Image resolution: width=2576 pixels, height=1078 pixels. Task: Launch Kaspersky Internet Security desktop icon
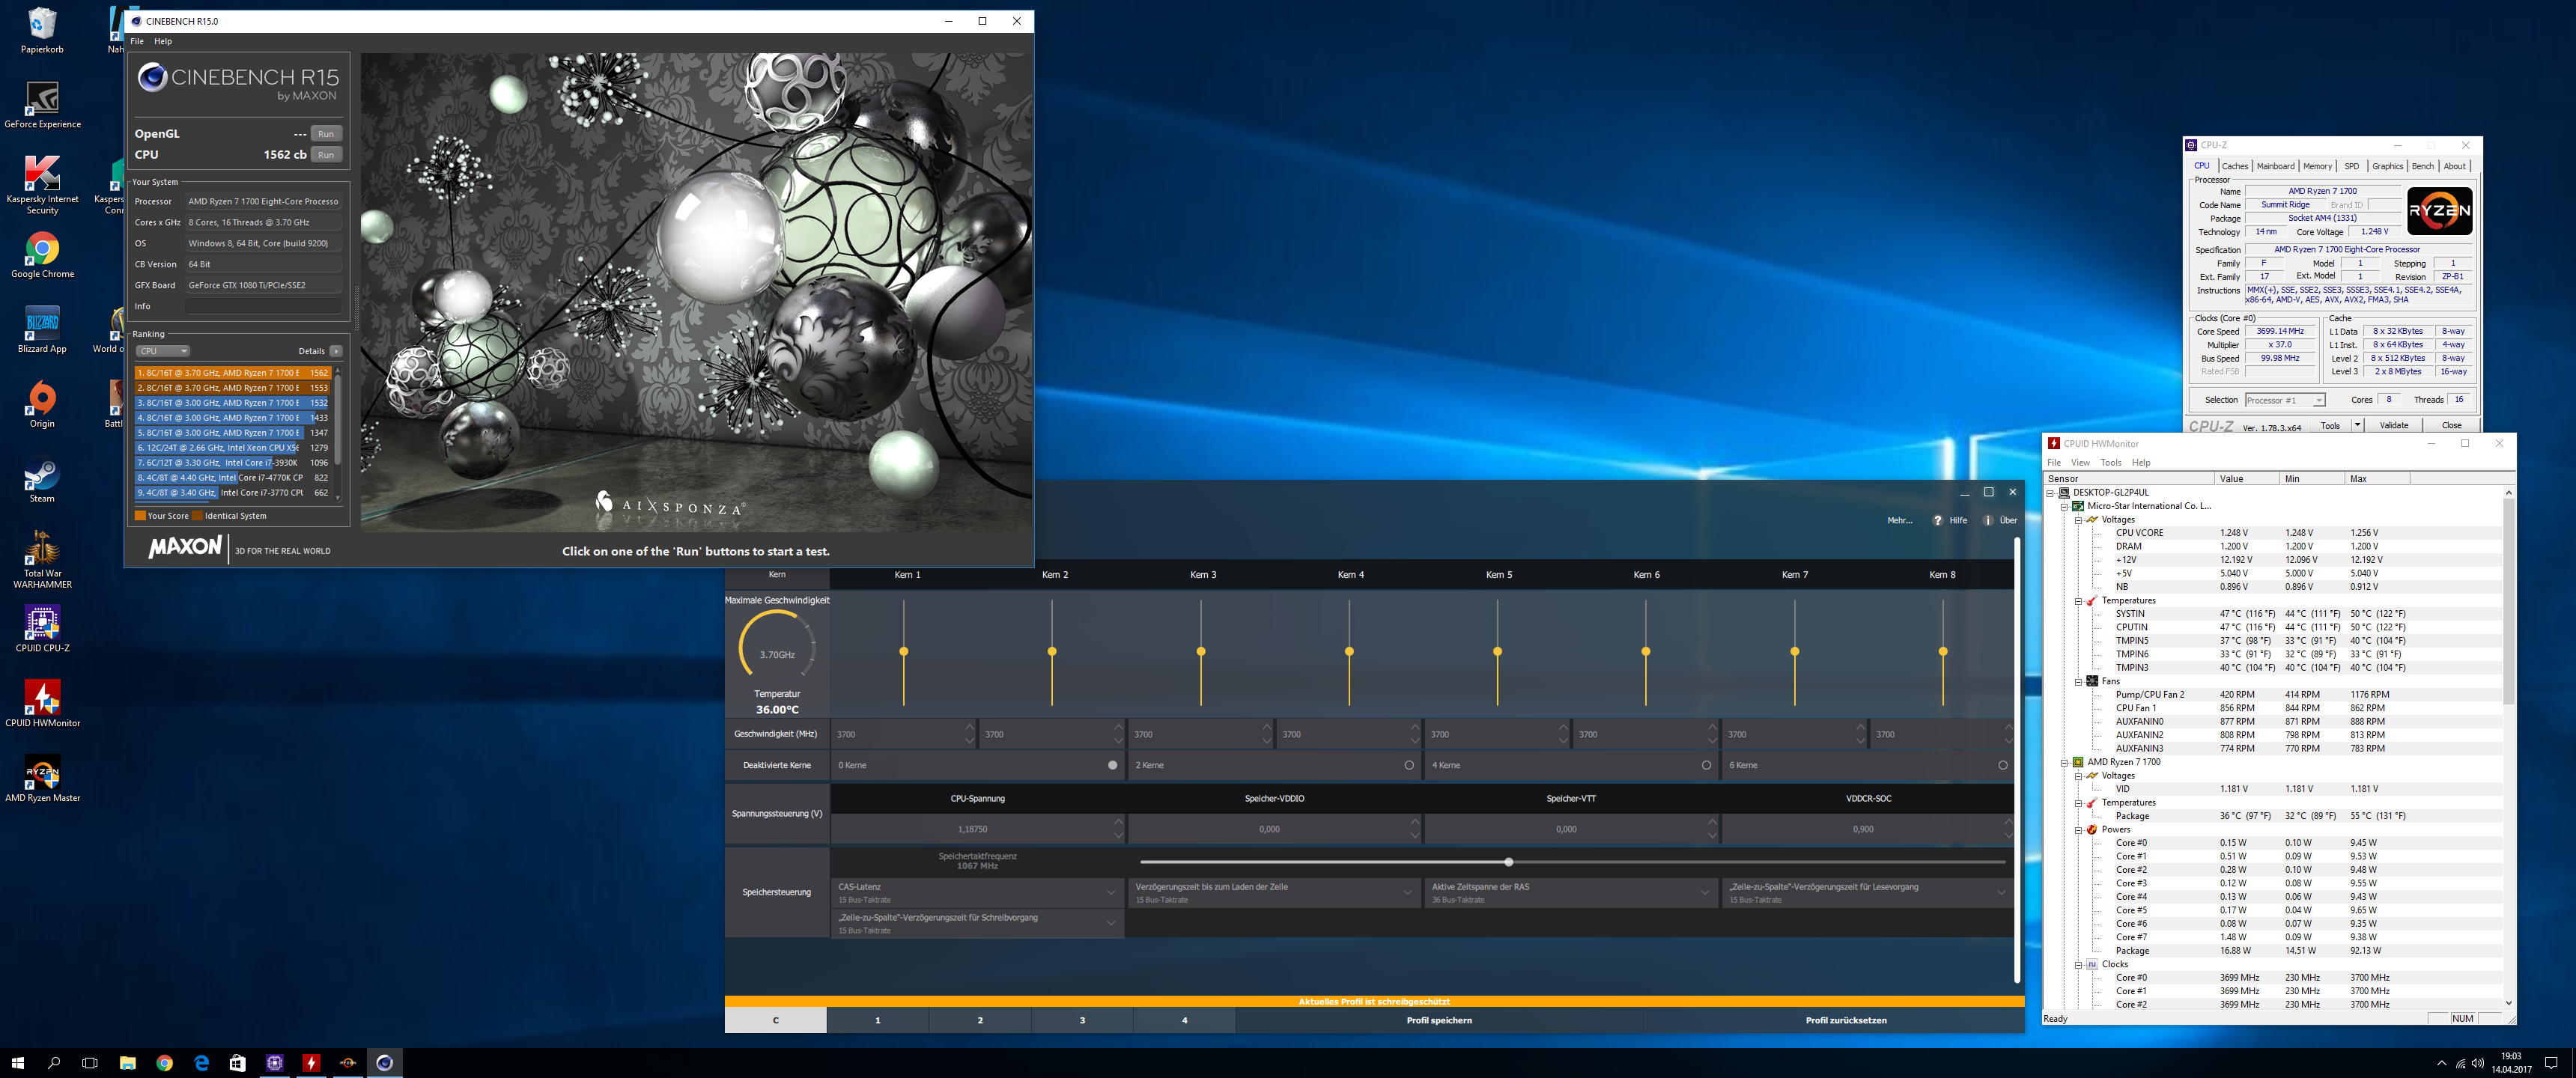[x=42, y=185]
